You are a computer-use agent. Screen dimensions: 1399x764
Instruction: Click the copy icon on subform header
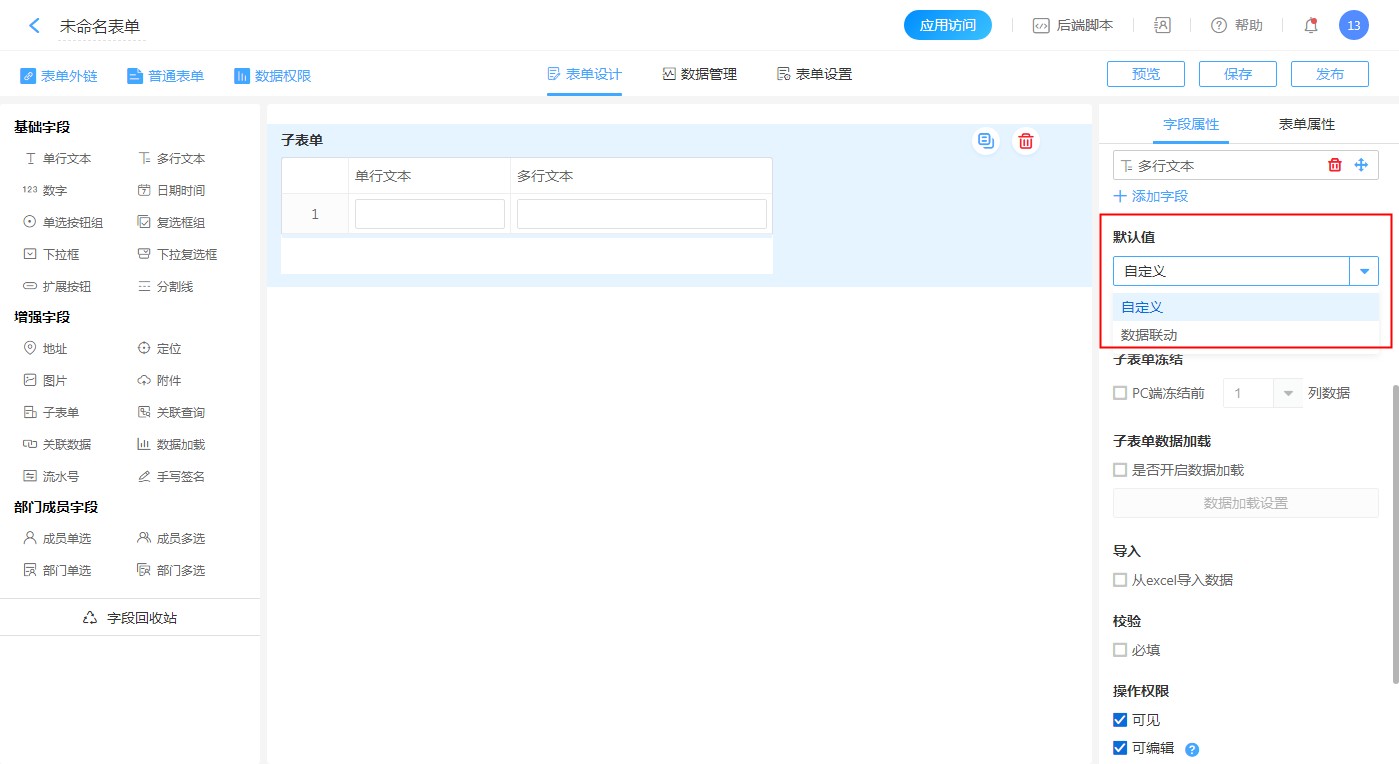point(986,141)
